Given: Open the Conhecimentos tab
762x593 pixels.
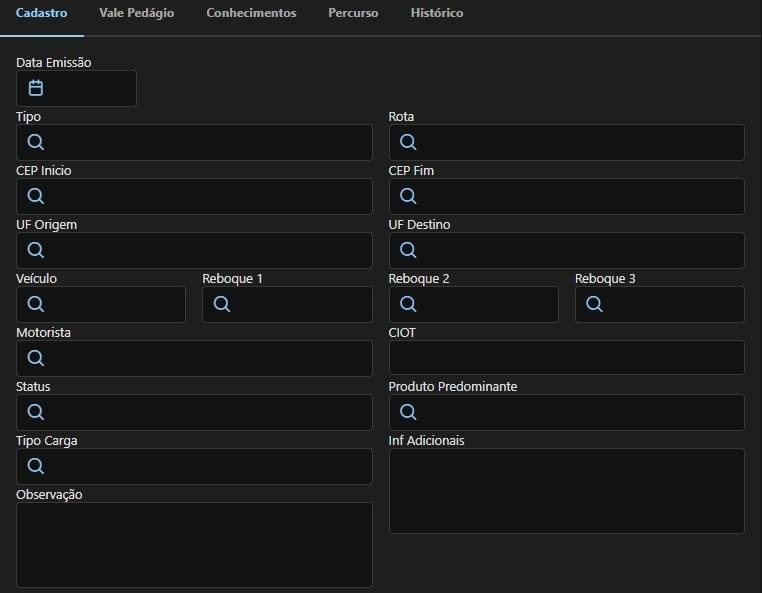Looking at the screenshot, I should [x=251, y=13].
